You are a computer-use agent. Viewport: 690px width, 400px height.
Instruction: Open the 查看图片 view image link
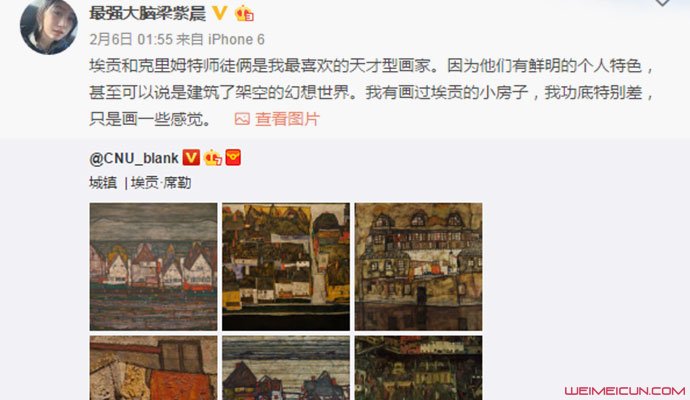(x=287, y=119)
